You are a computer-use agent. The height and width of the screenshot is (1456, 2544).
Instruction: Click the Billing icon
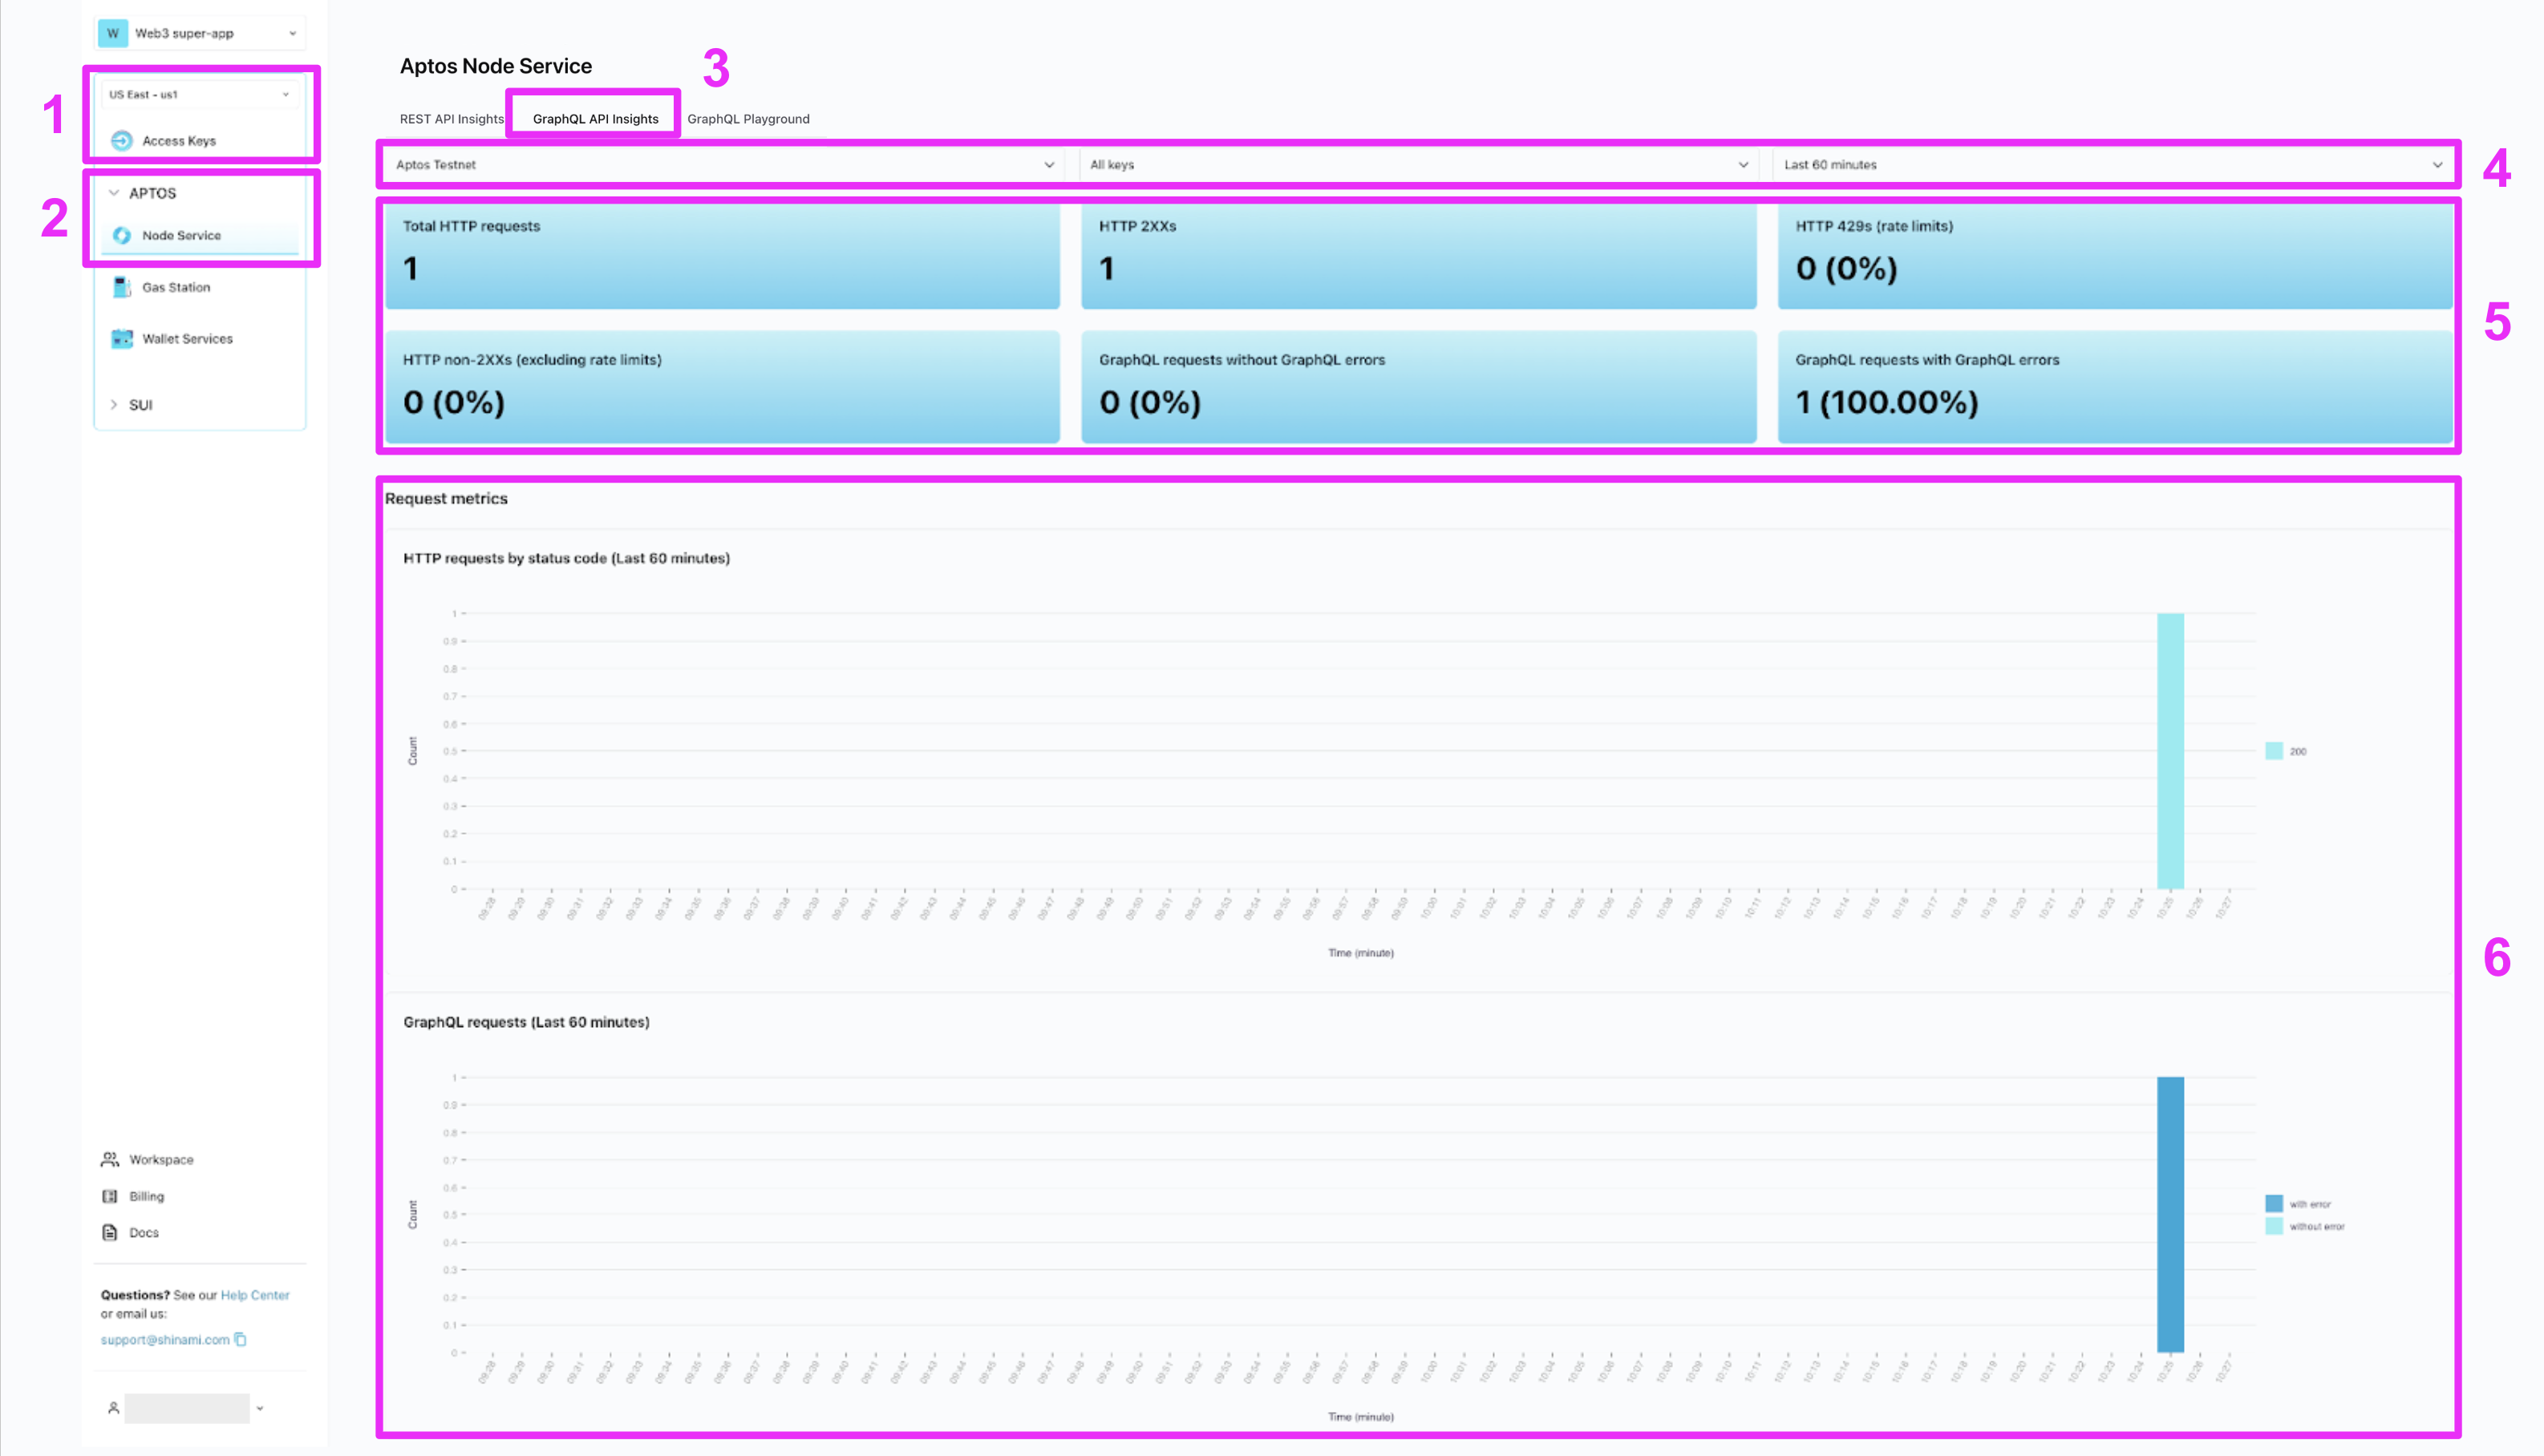[110, 1196]
